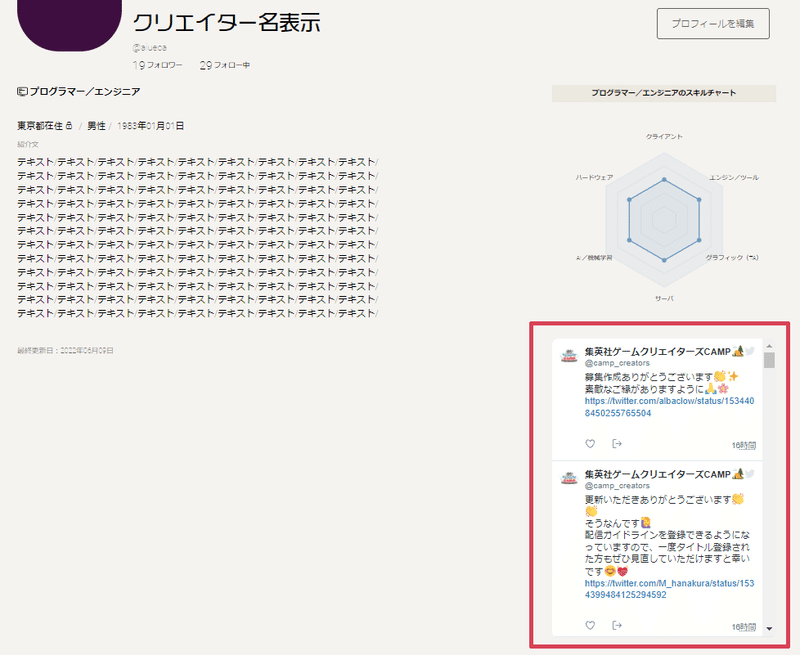Click the 男性 gender text
The width and height of the screenshot is (800, 655).
pyautogui.click(x=96, y=126)
